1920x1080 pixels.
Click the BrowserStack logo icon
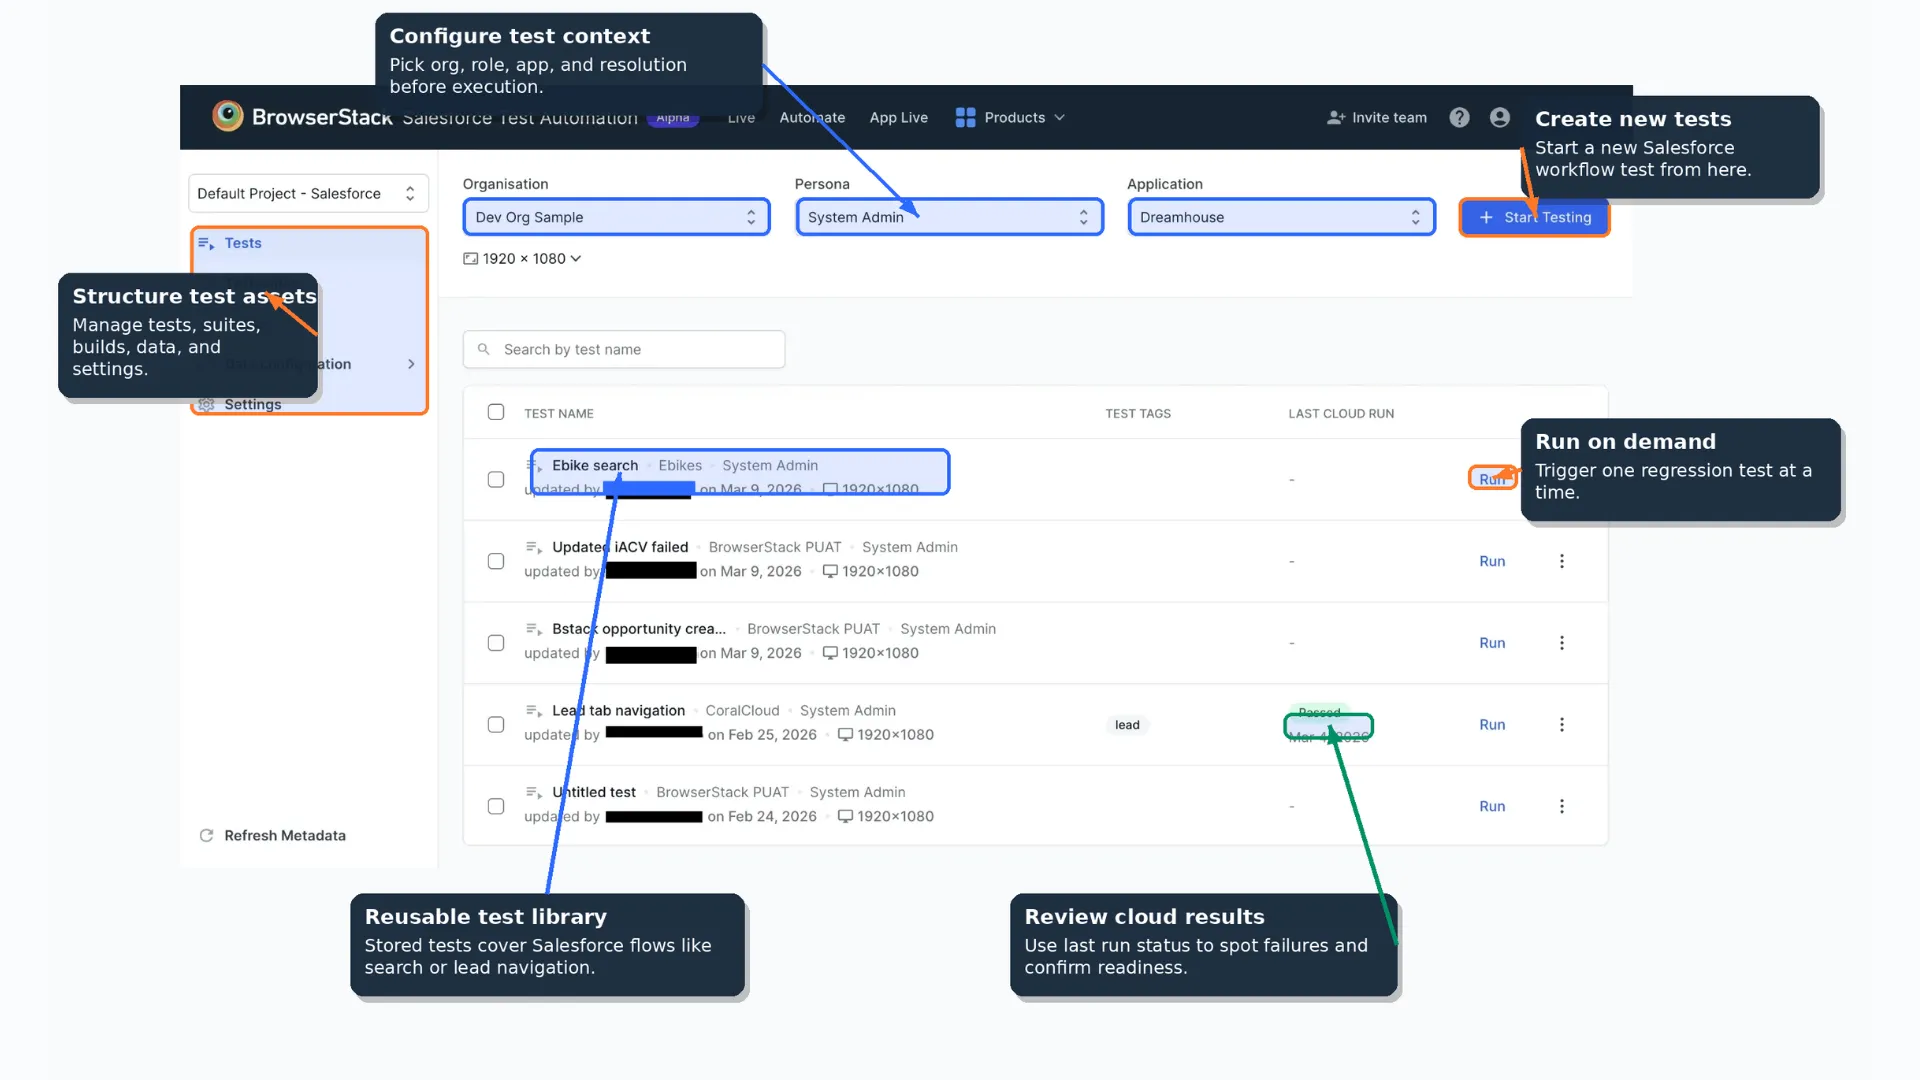[x=228, y=116]
